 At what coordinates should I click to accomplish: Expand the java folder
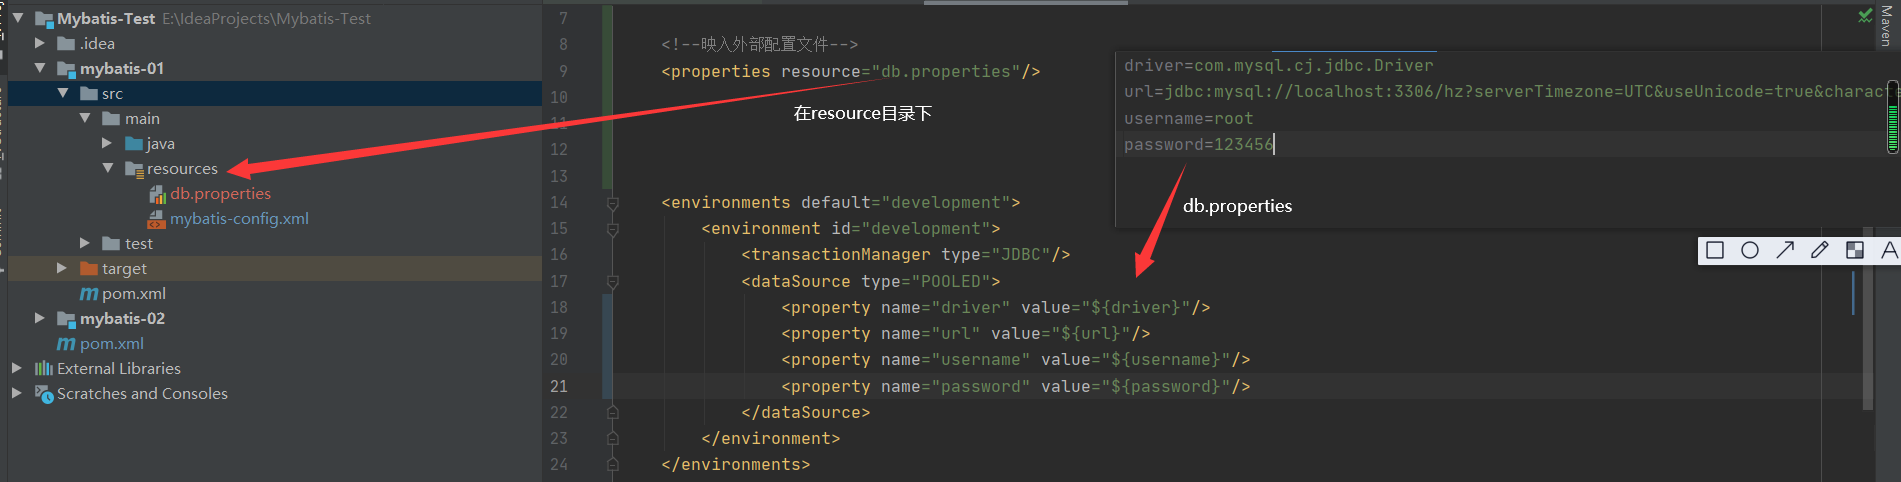(108, 143)
